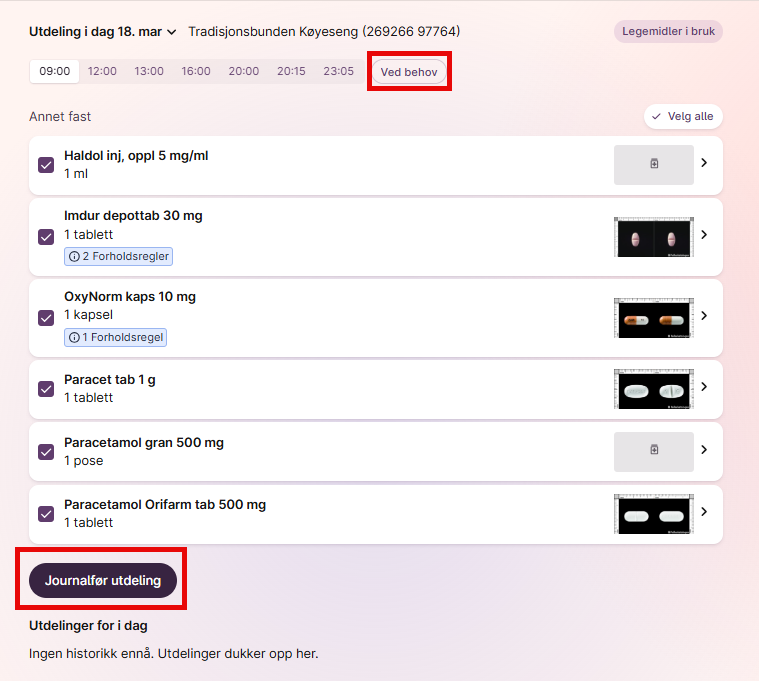Open the 1 Forholdsregel badge for OxyNorm
This screenshot has width=759, height=681.
point(116,337)
